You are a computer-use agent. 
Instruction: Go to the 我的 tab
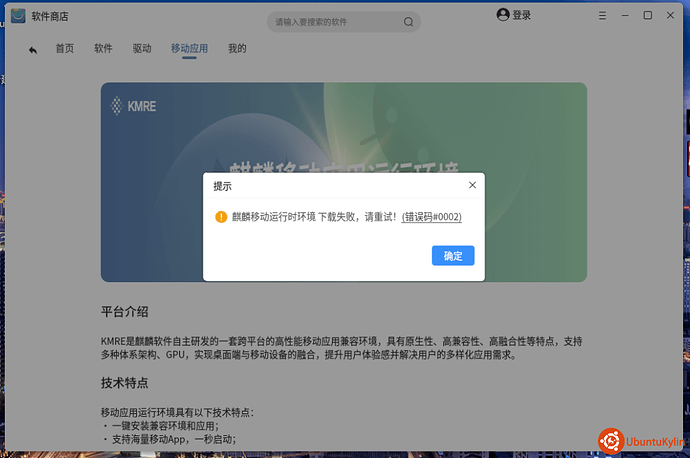(x=237, y=49)
